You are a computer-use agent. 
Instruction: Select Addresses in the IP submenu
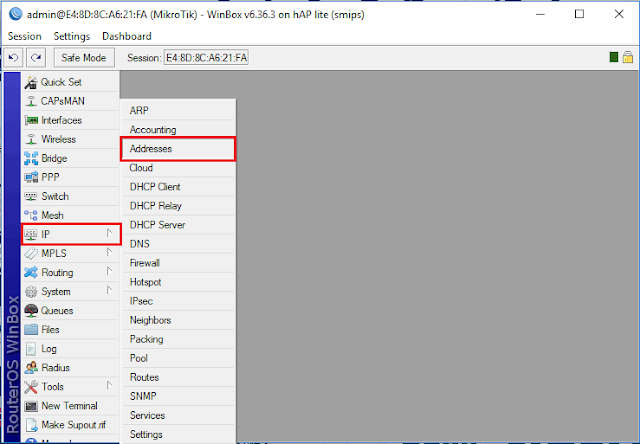178,149
